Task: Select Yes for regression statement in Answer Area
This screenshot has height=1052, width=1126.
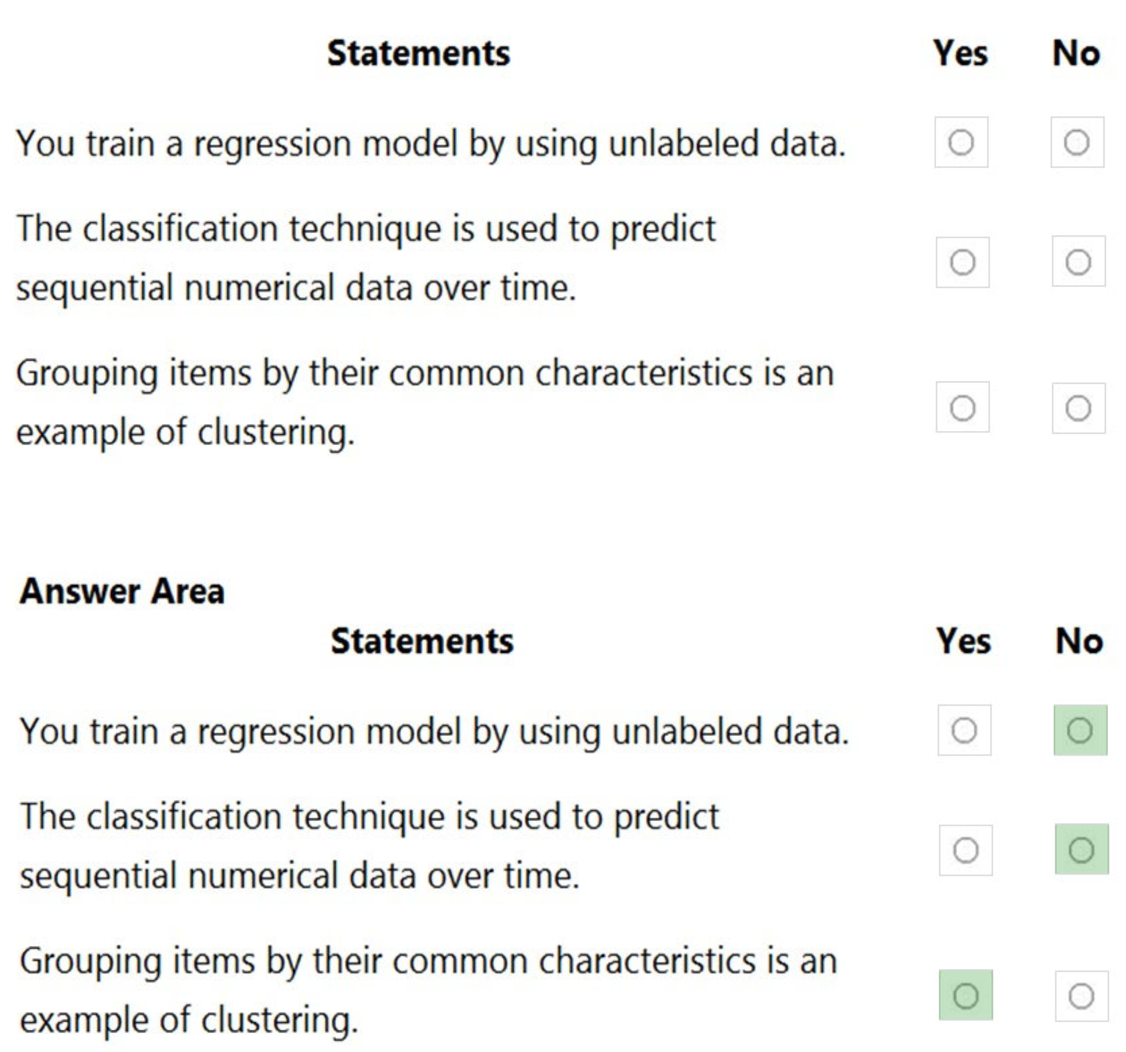Action: [964, 731]
